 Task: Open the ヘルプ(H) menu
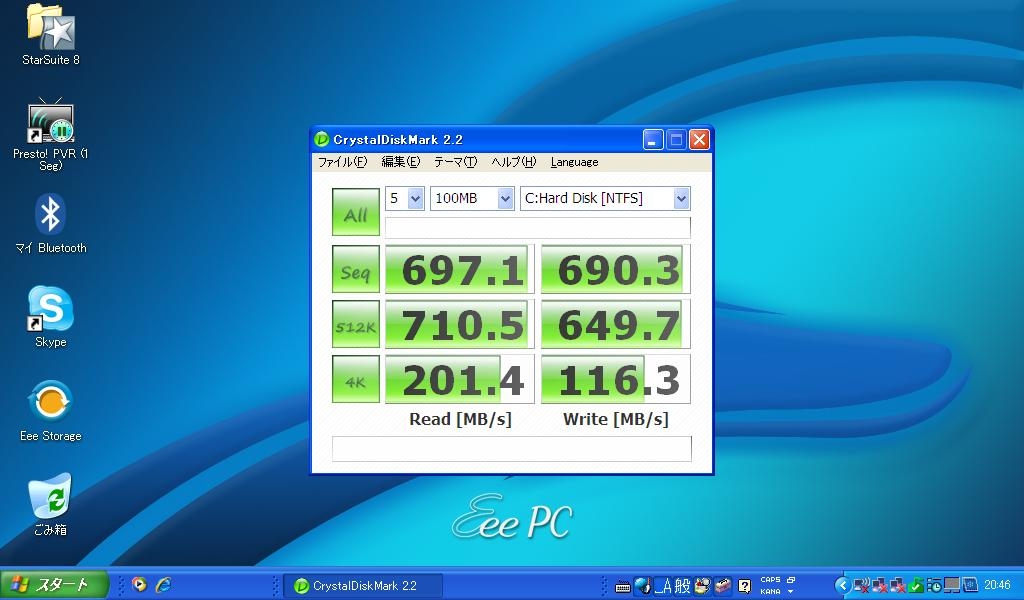pyautogui.click(x=513, y=162)
